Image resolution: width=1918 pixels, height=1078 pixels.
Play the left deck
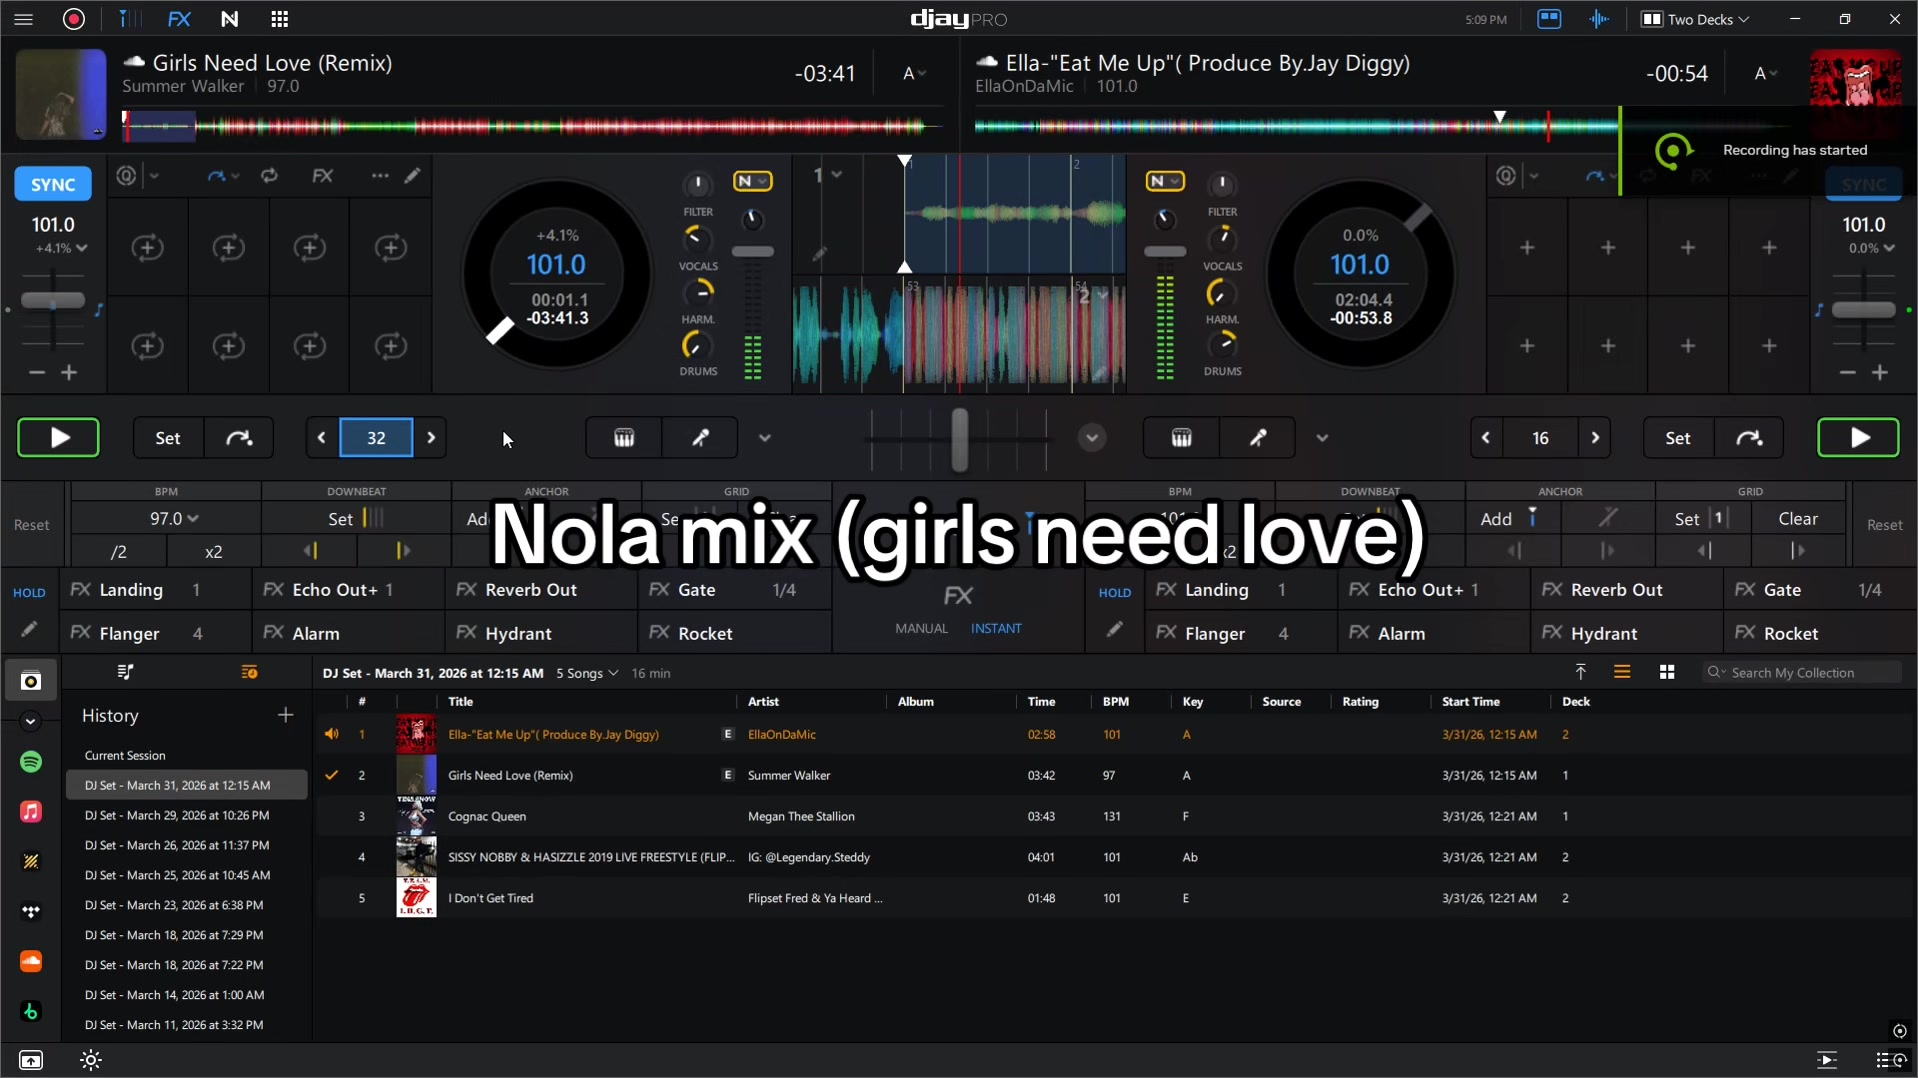[58, 438]
